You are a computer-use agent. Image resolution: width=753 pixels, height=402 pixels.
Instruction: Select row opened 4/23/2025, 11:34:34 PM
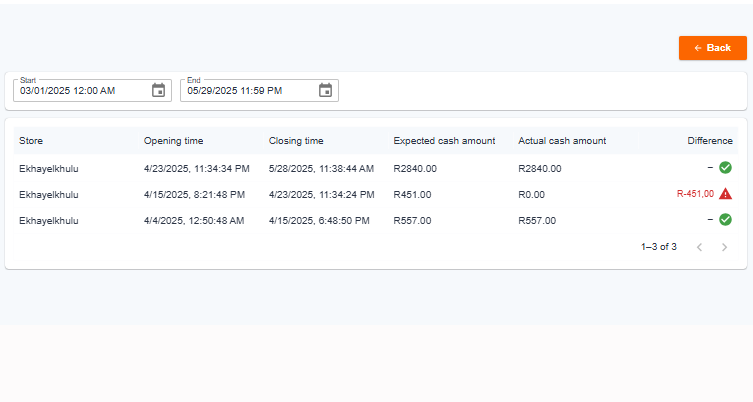click(376, 168)
